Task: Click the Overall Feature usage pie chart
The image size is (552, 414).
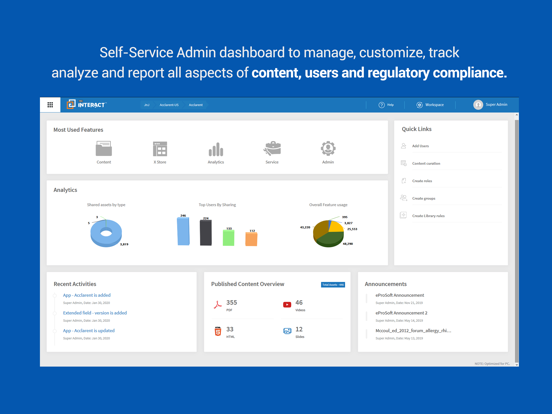Action: point(328,233)
